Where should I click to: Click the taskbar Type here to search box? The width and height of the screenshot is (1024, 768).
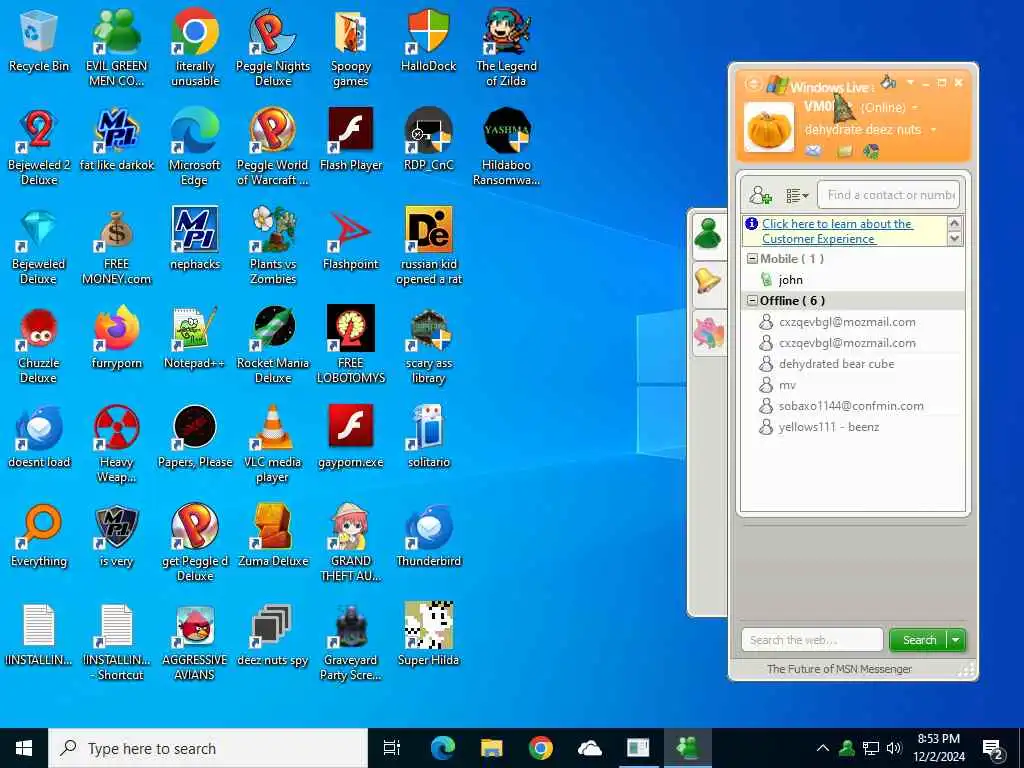click(208, 748)
